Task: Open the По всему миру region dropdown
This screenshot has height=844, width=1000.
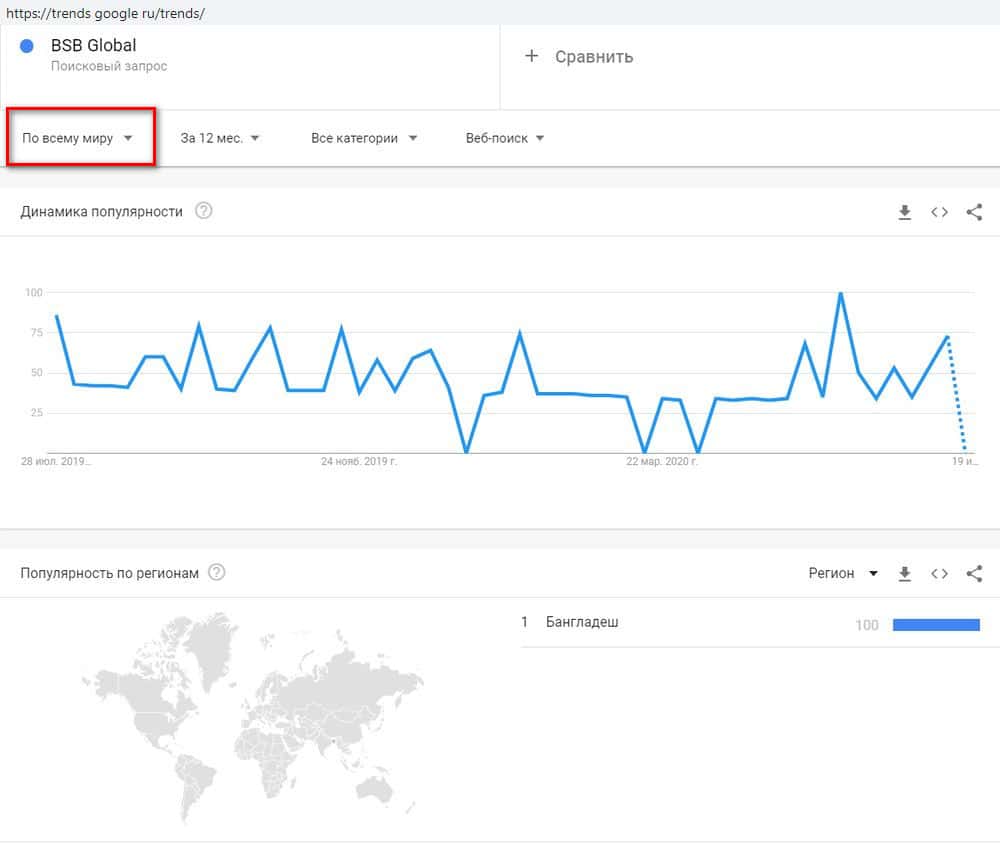Action: 78,138
